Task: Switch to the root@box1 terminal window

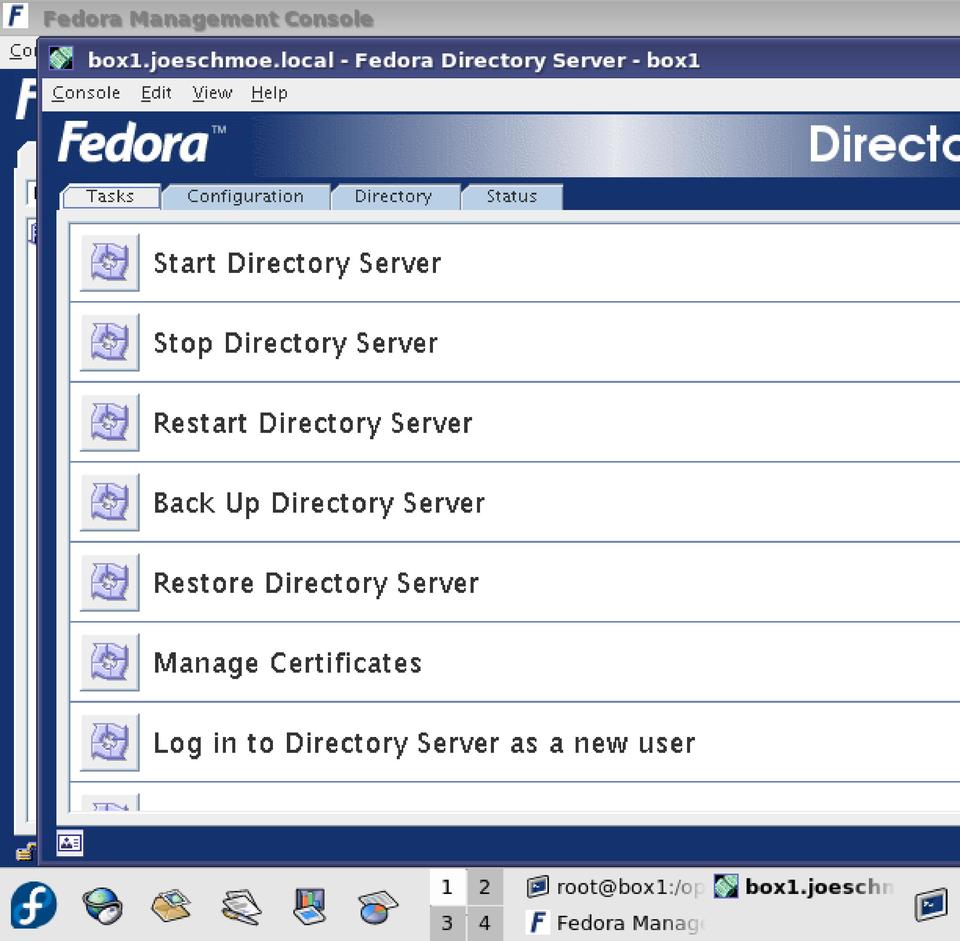Action: click(x=617, y=887)
